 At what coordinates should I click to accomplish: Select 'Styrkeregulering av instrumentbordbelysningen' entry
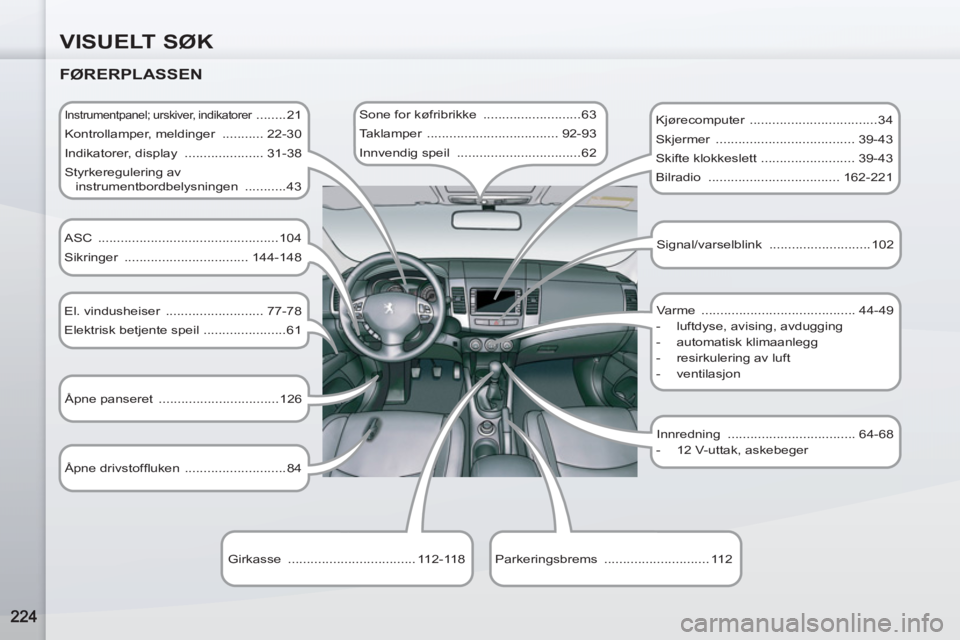pos(183,179)
